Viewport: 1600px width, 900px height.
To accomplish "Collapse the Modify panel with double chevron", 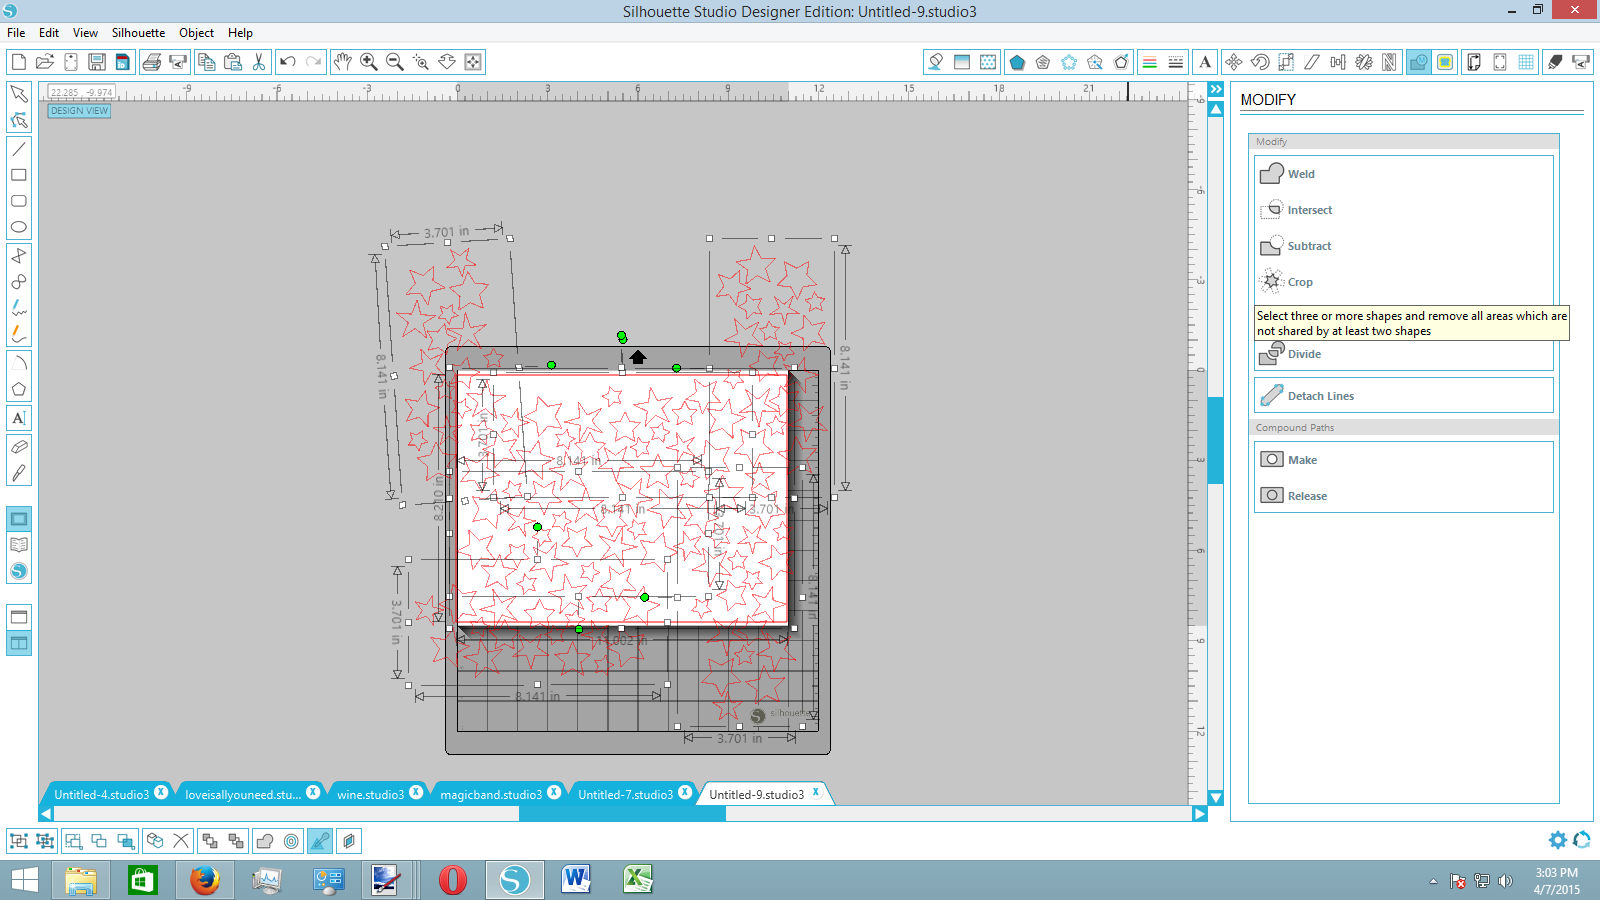I will tap(1216, 90).
